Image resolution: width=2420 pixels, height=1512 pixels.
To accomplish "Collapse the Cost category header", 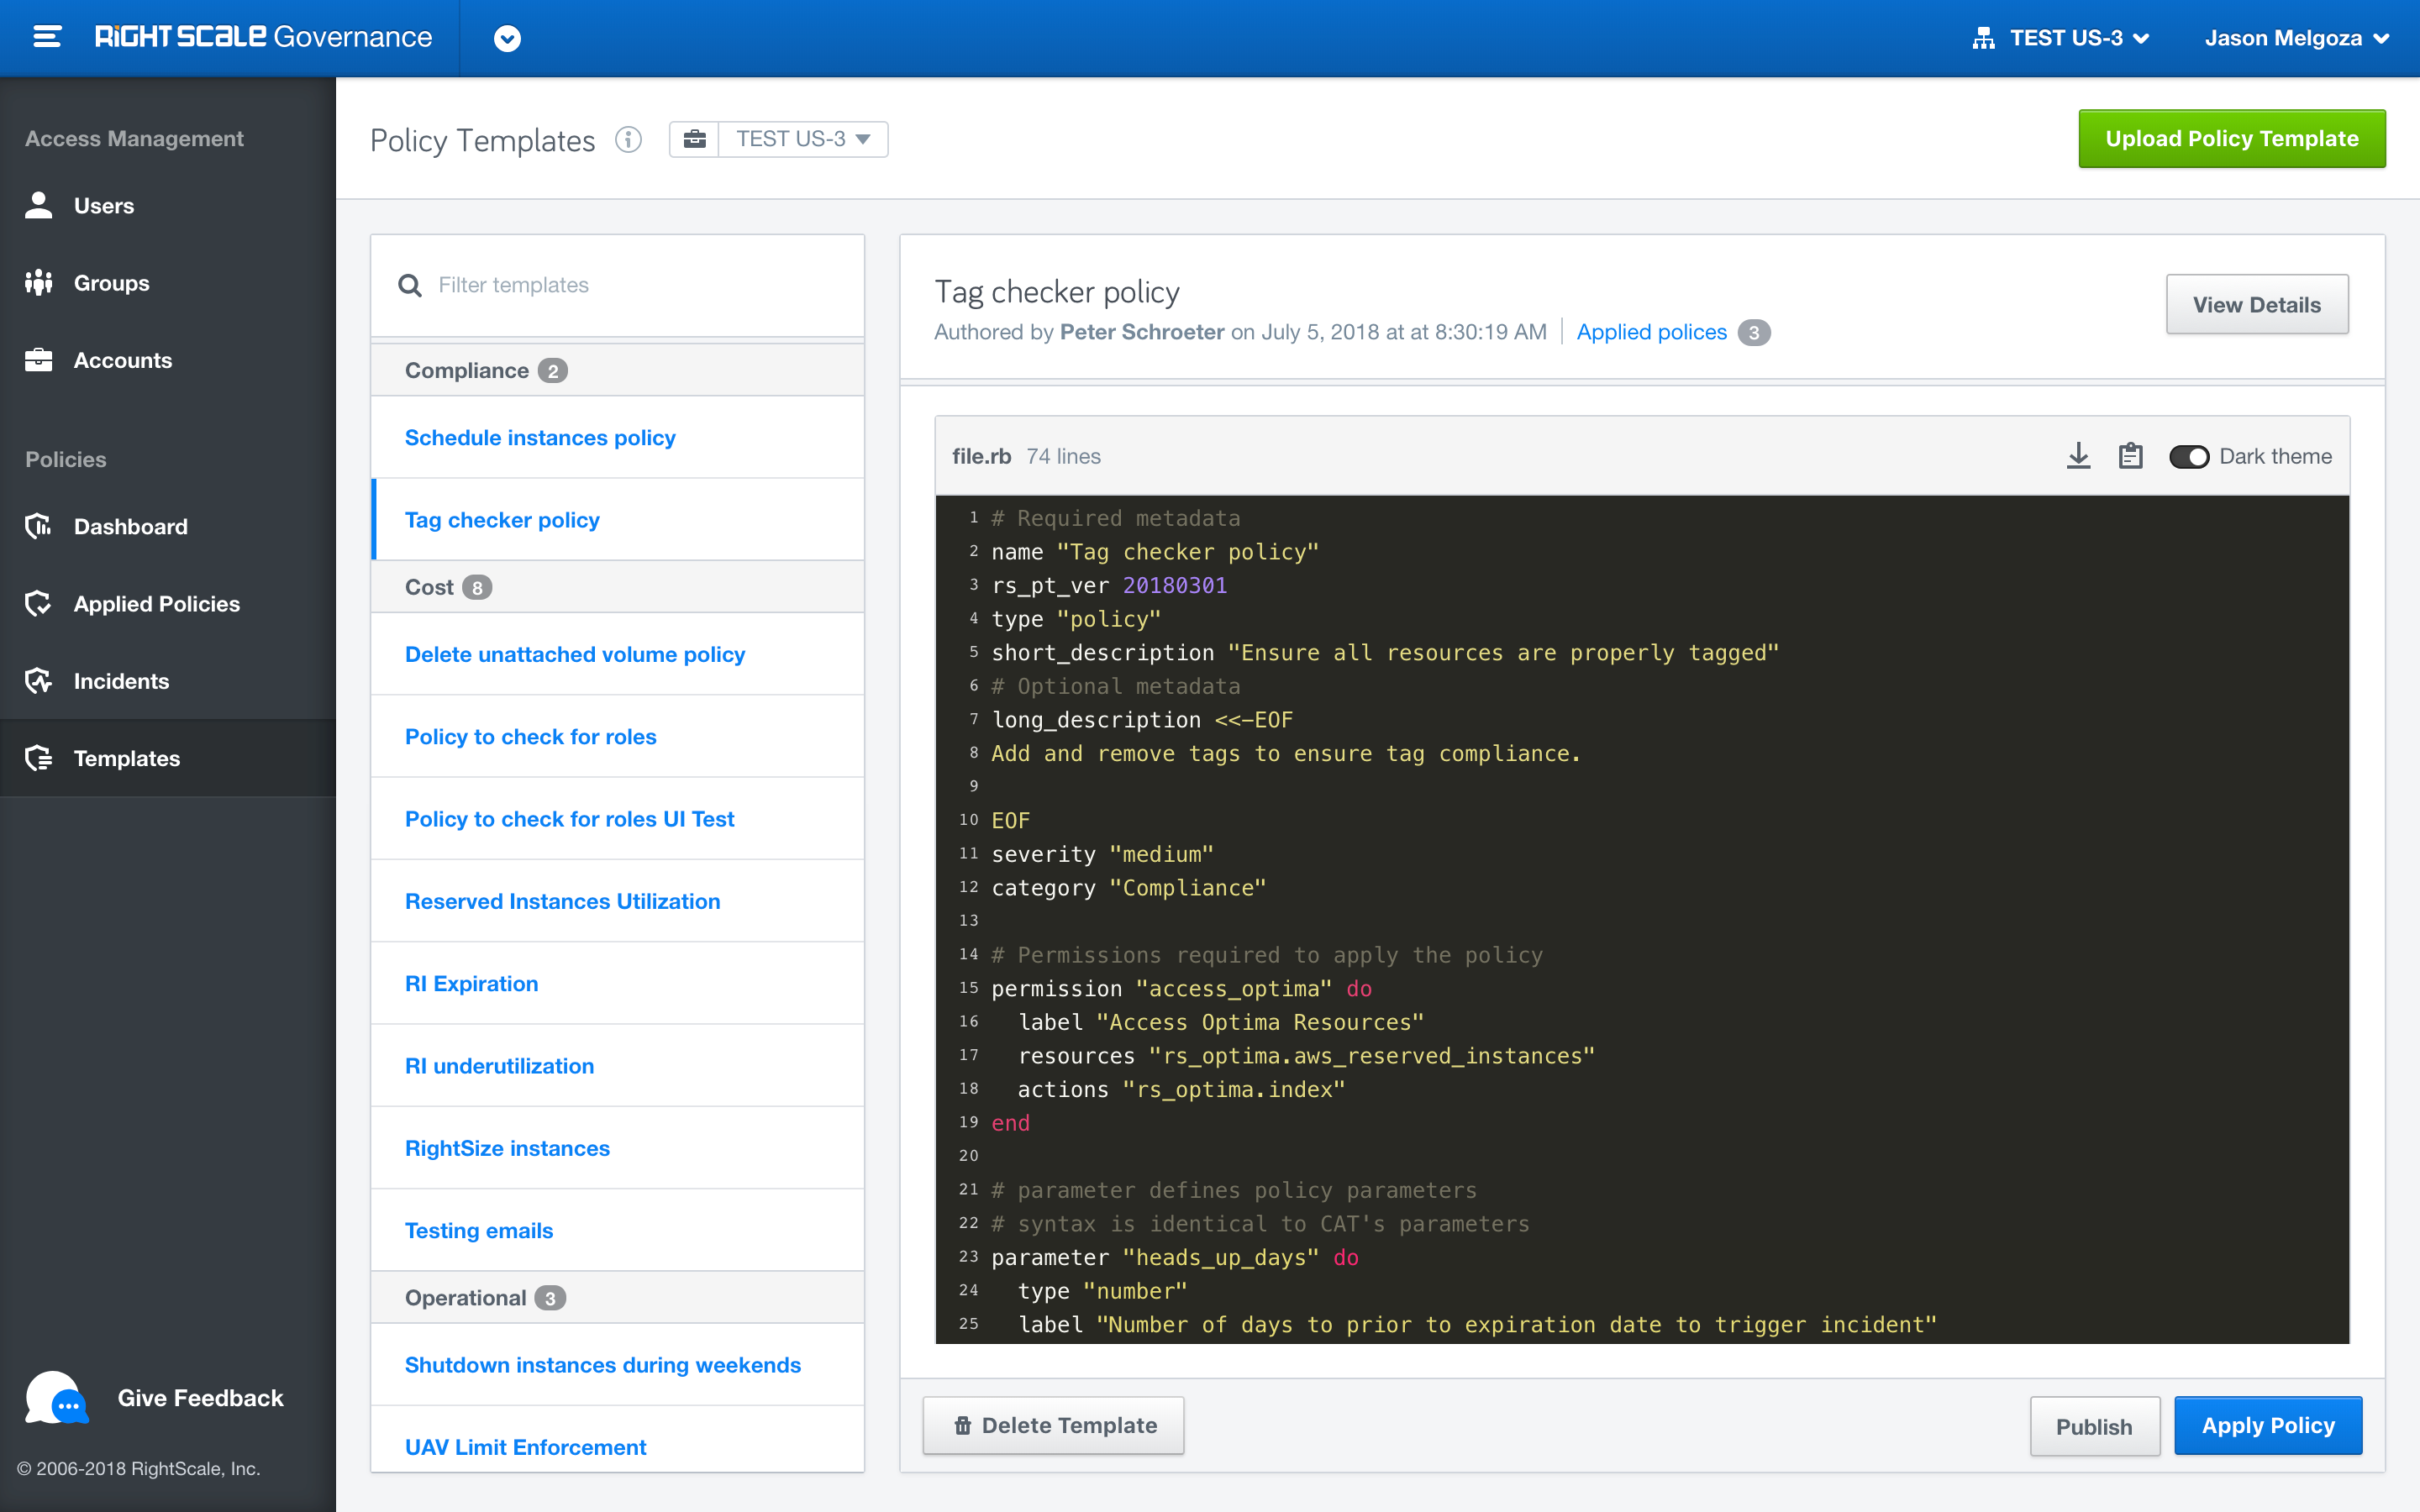I will pyautogui.click(x=617, y=587).
